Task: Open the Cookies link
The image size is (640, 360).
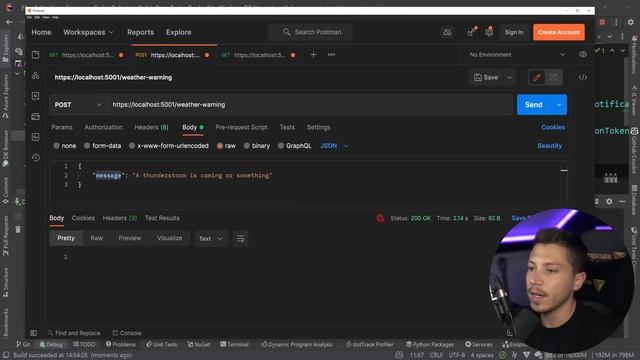Action: click(553, 127)
